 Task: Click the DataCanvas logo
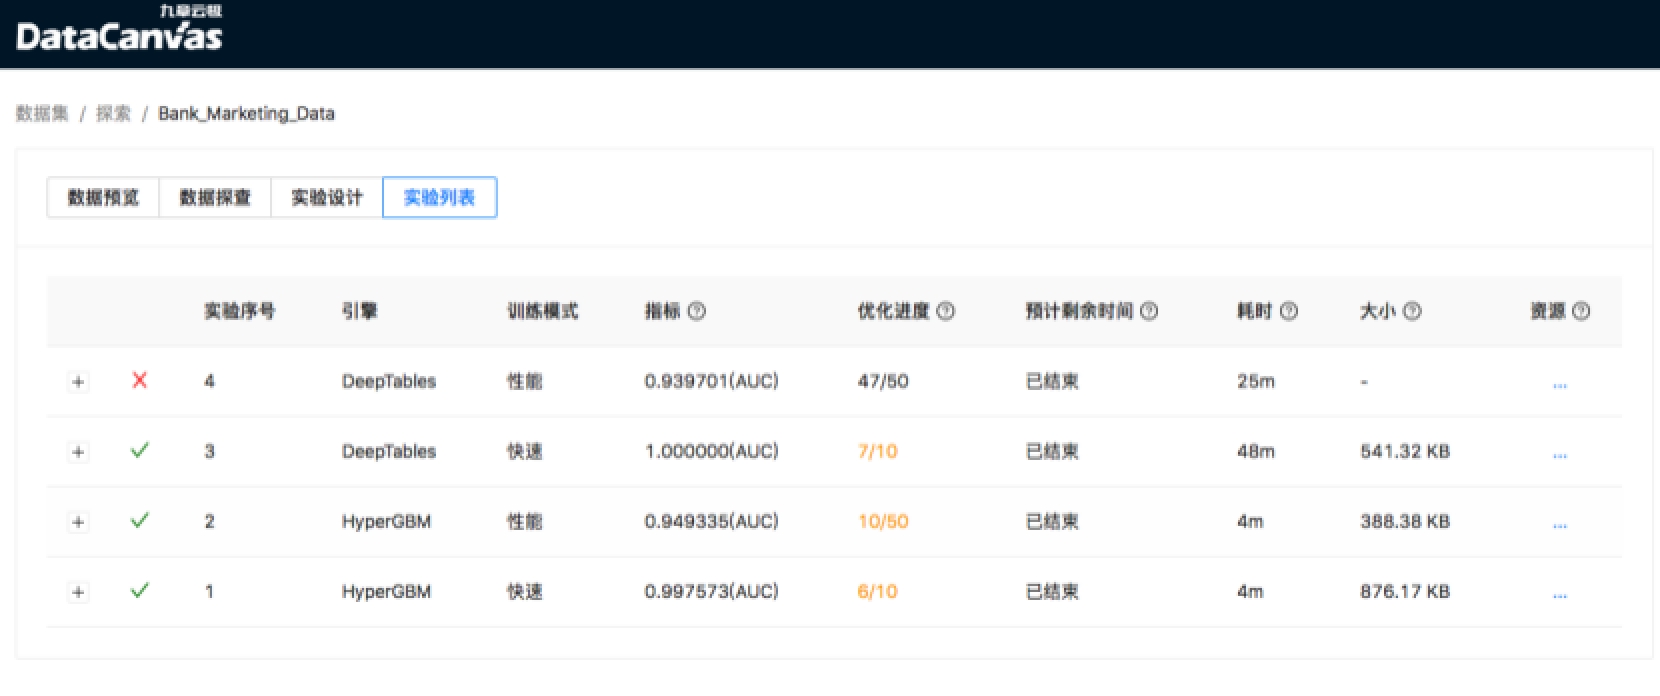click(x=119, y=30)
